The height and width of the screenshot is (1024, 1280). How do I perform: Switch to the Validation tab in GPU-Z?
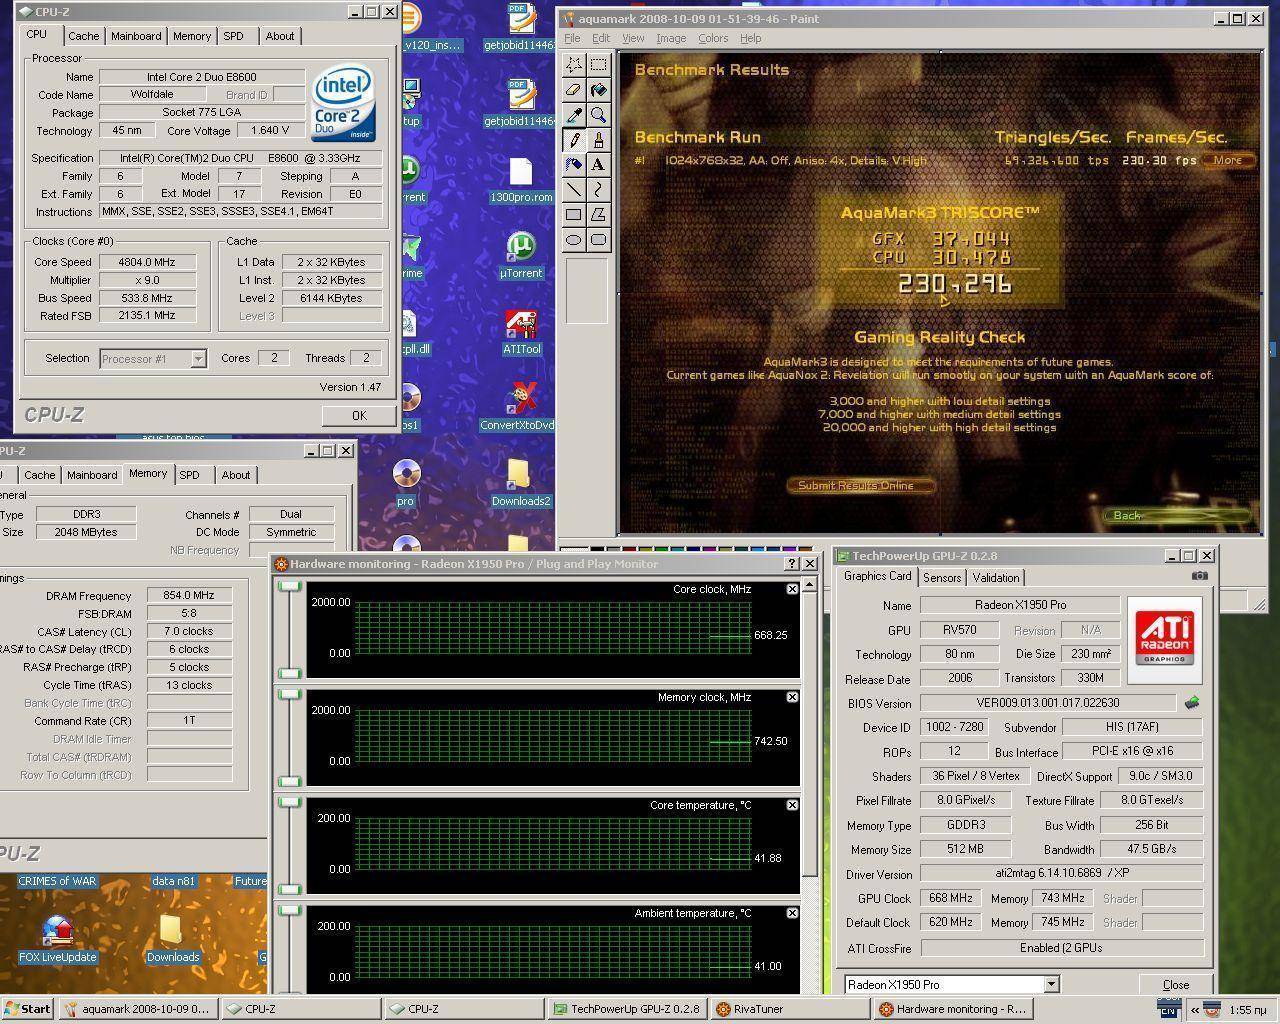(x=996, y=578)
